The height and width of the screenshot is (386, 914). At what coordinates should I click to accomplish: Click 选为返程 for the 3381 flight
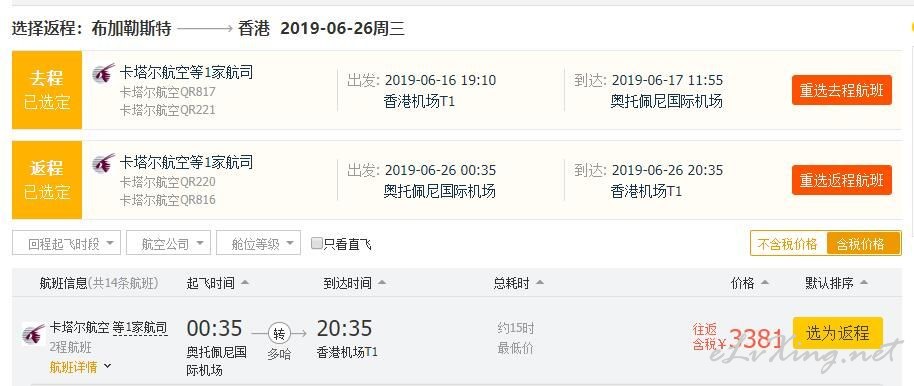point(838,334)
